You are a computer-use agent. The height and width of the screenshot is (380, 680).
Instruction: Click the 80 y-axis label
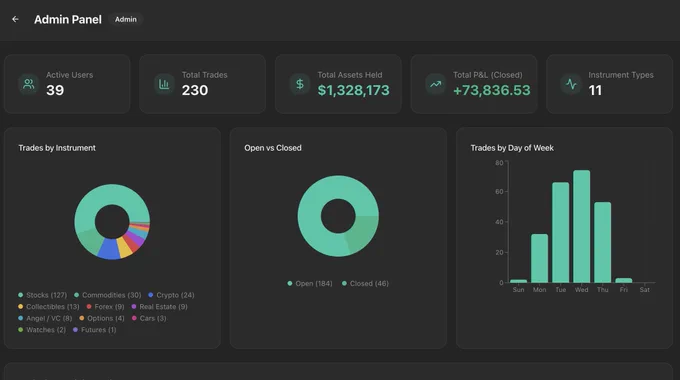[499, 163]
